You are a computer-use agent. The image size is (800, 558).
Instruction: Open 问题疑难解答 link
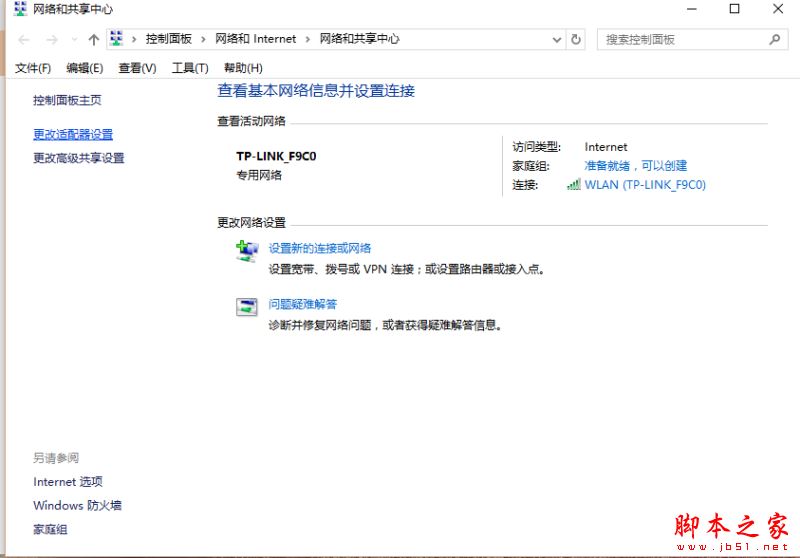pos(303,305)
